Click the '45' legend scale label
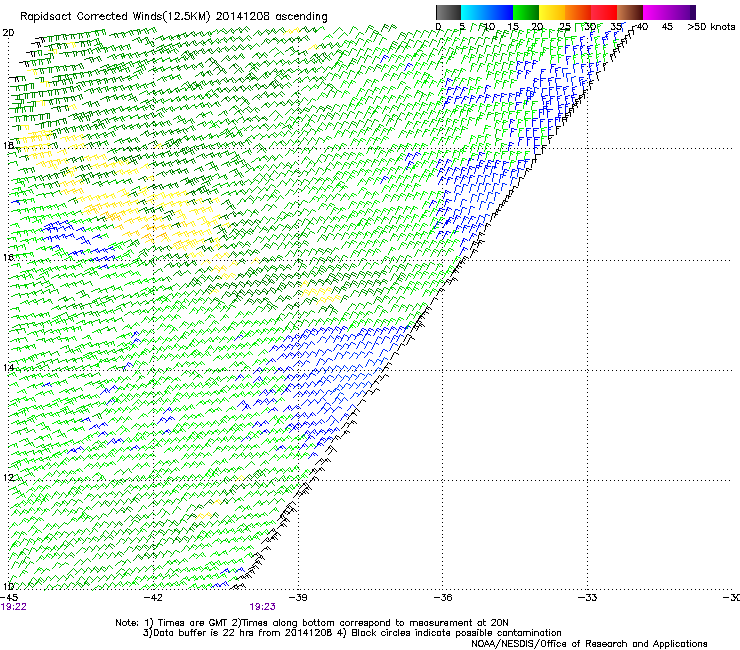 click(667, 26)
